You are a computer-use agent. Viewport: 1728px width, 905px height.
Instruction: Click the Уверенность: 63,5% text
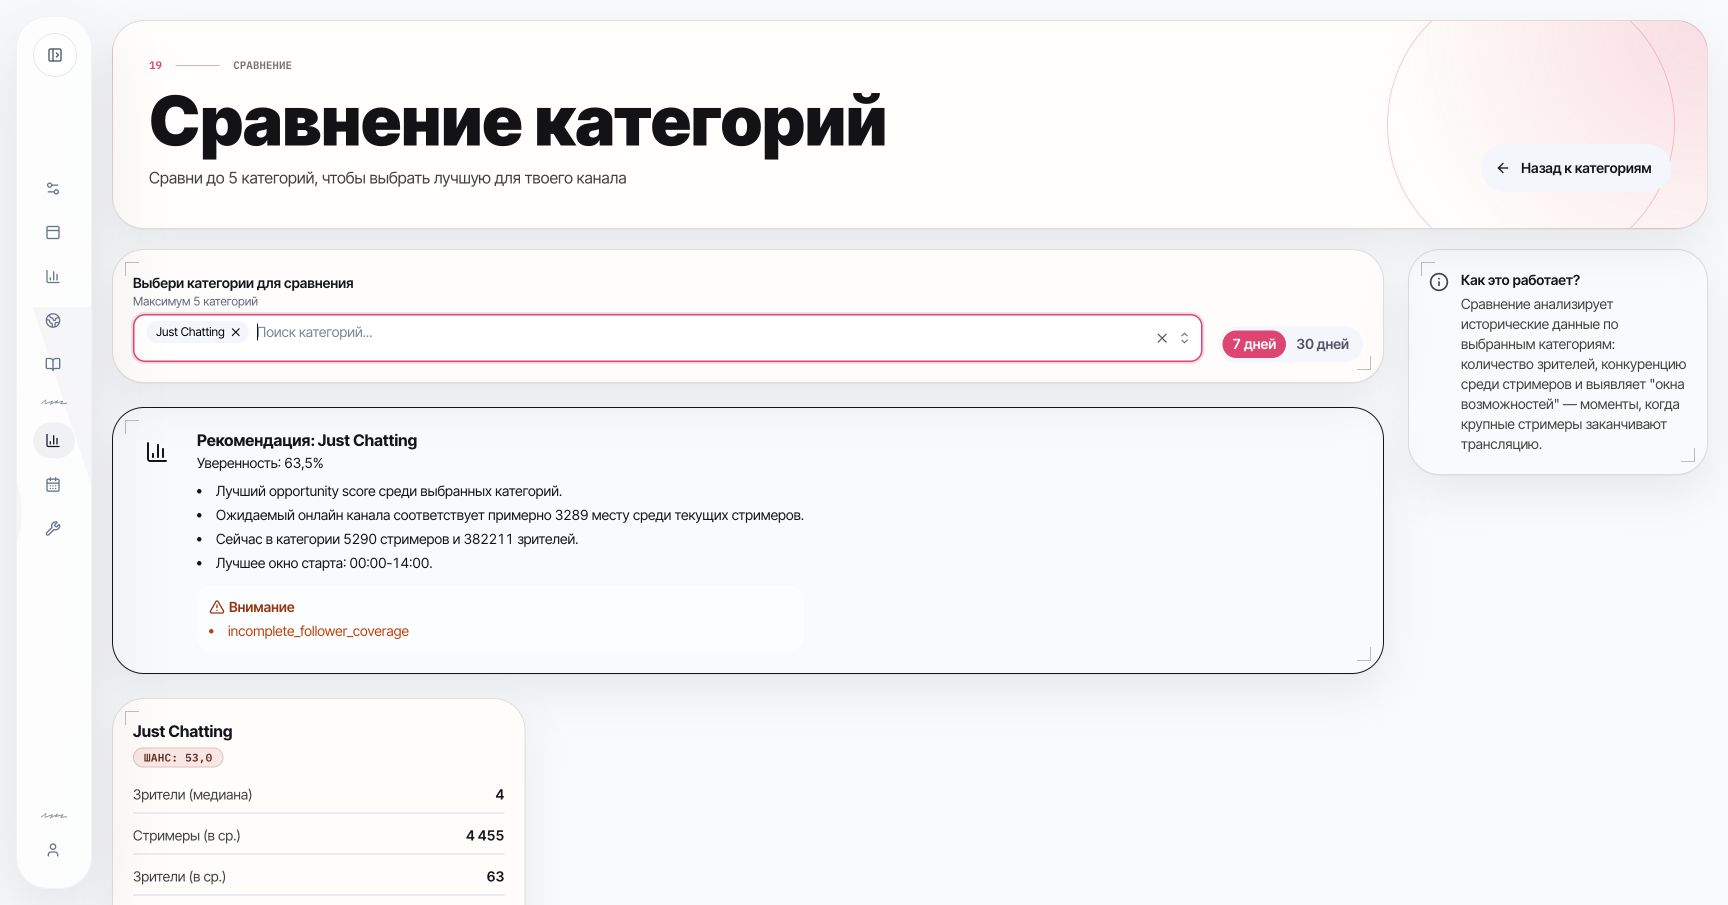click(260, 463)
